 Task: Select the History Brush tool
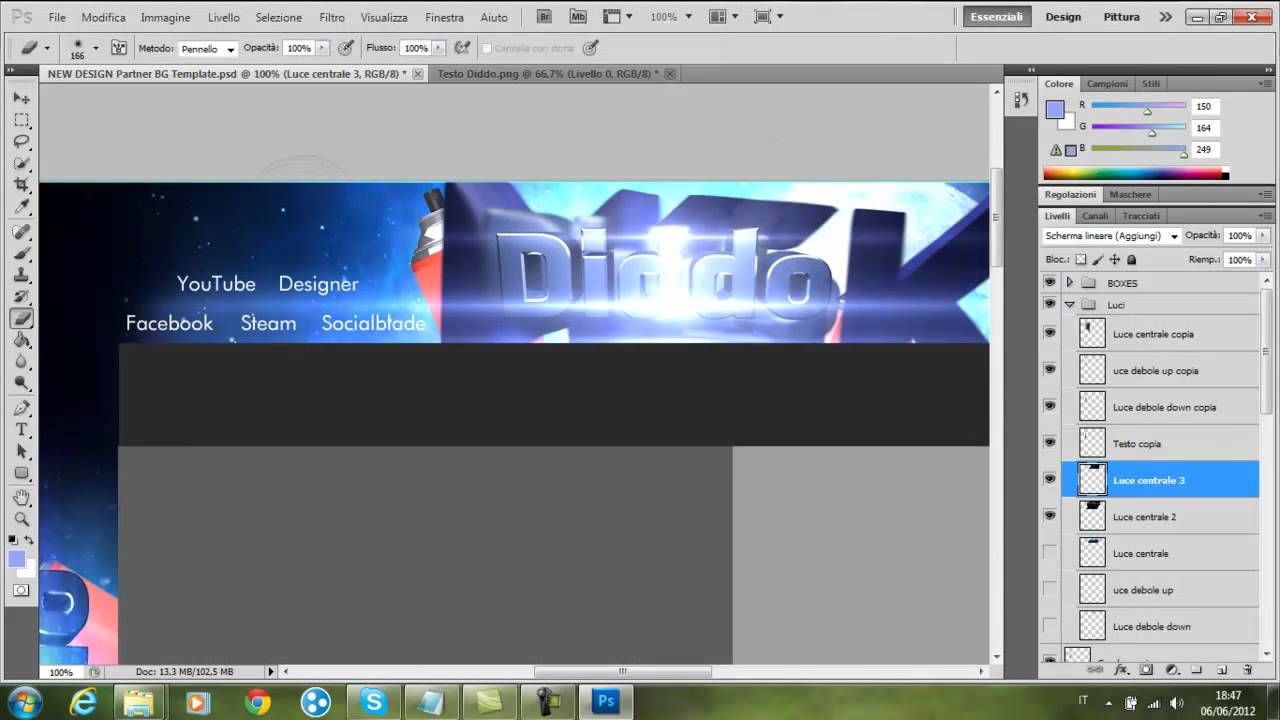pos(22,298)
